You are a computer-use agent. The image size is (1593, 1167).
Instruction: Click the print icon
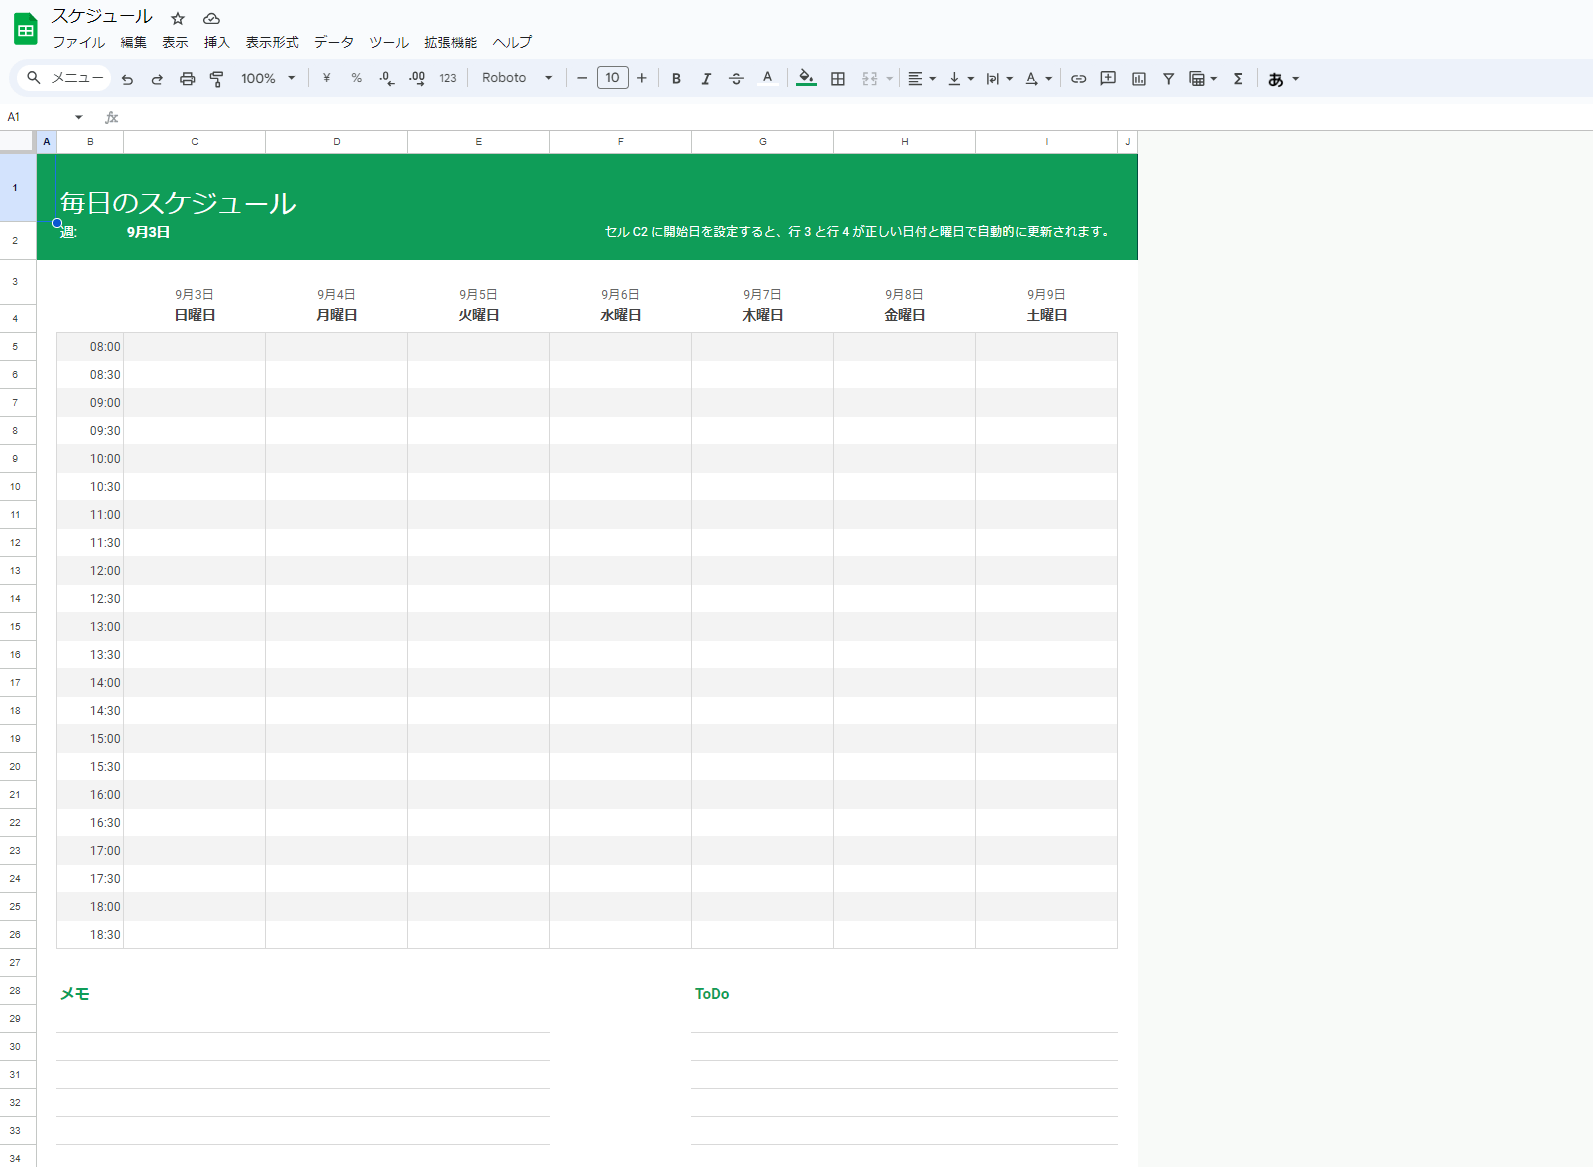[187, 79]
